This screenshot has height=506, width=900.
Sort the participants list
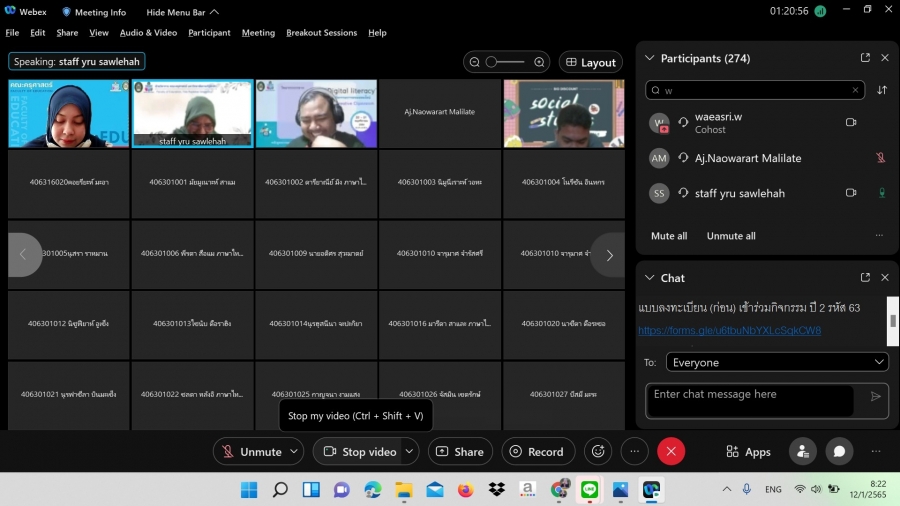882,90
